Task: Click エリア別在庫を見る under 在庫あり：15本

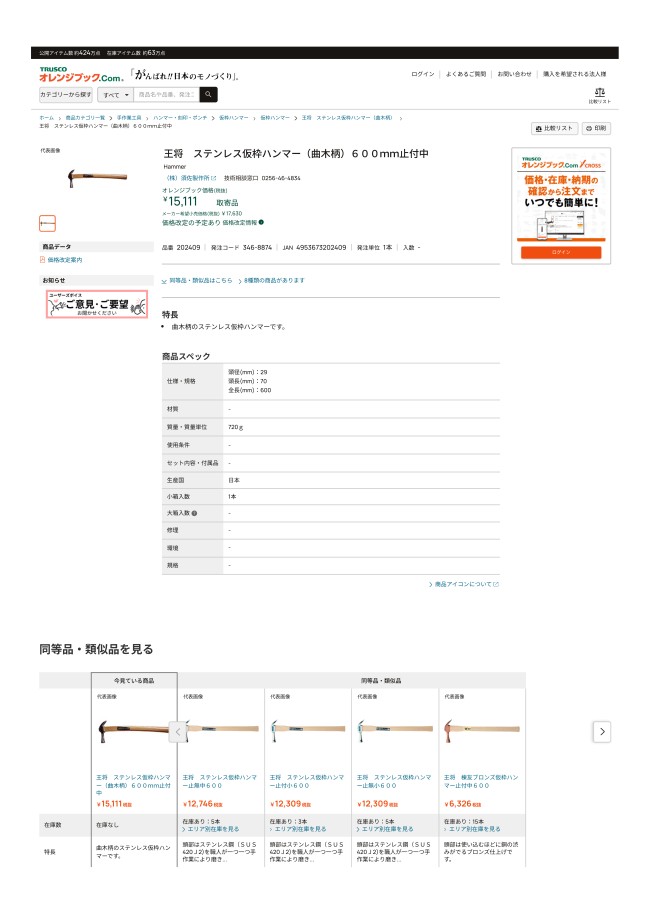Action: click(474, 829)
